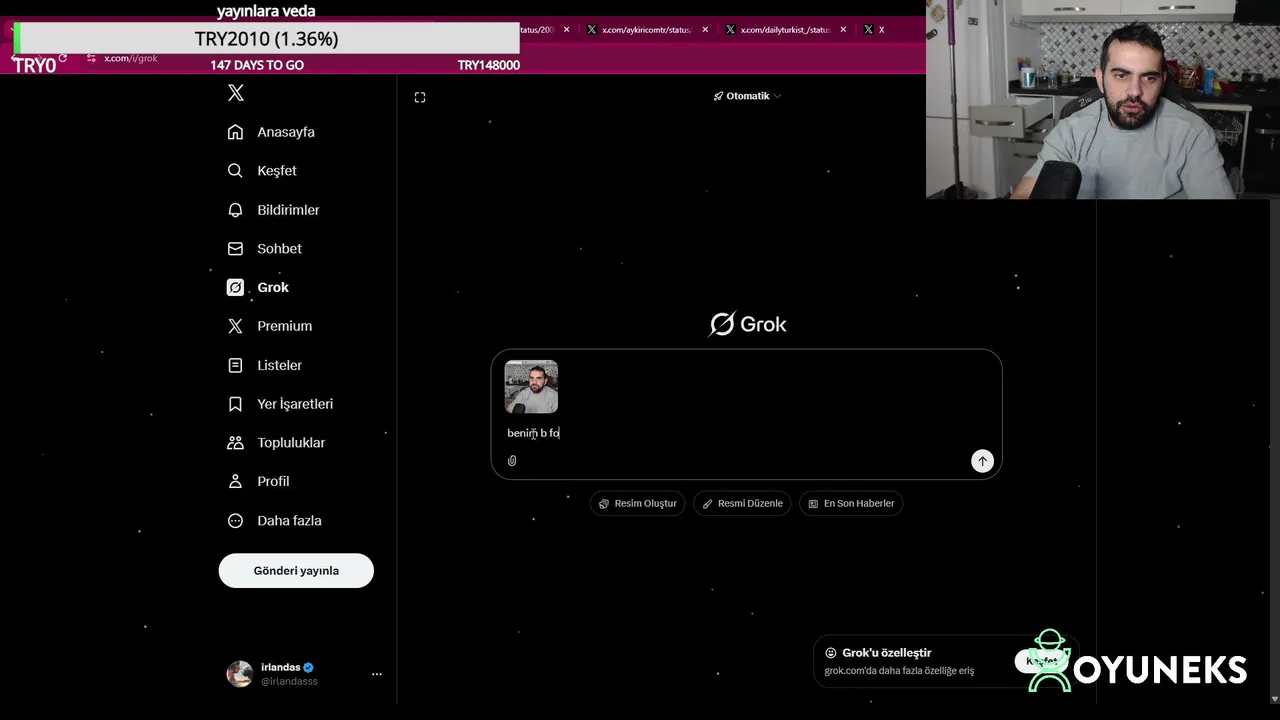1280x720 pixels.
Task: Click the Profil person icon
Action: [235, 482]
